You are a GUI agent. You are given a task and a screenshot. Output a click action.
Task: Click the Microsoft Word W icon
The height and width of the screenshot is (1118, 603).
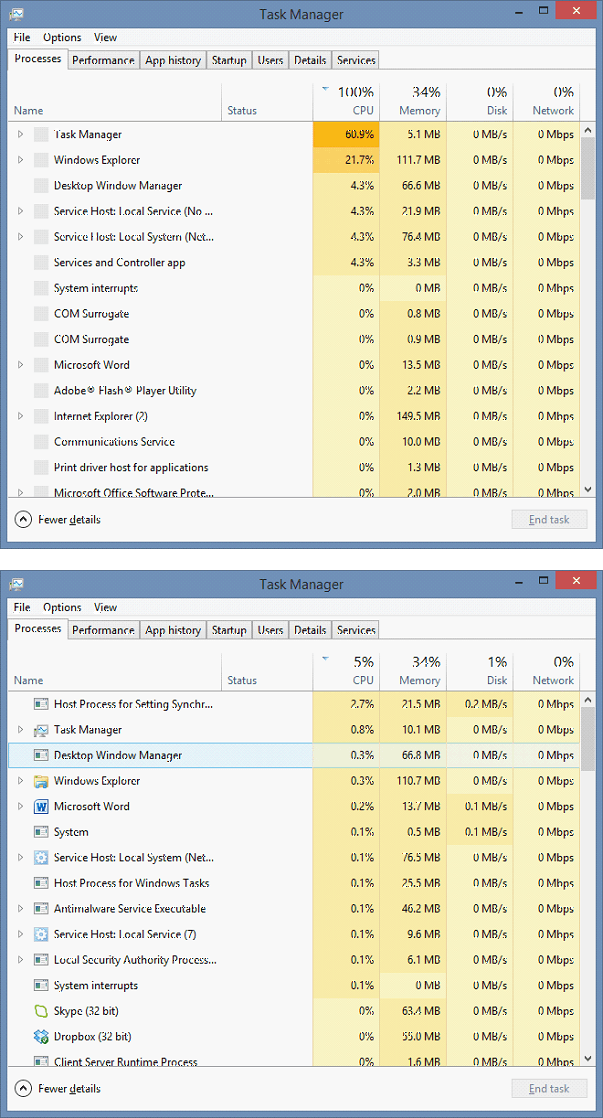pos(40,806)
